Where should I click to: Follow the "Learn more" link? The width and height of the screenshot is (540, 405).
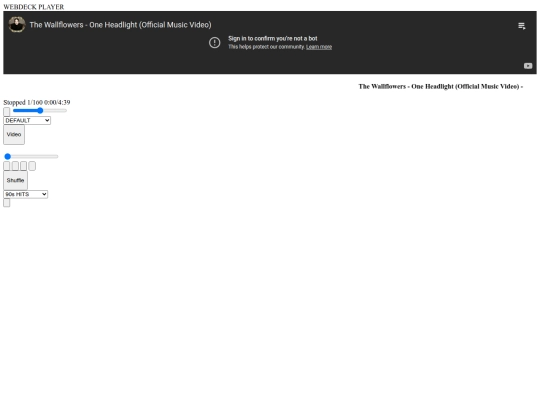319,47
